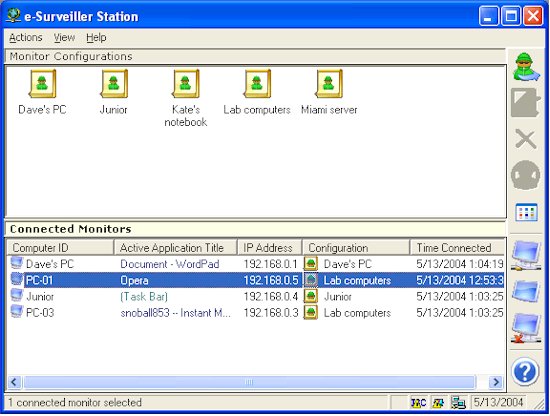Click the gray X delete icon in sidebar
Image resolution: width=550 pixels, height=416 pixels.
[525, 139]
